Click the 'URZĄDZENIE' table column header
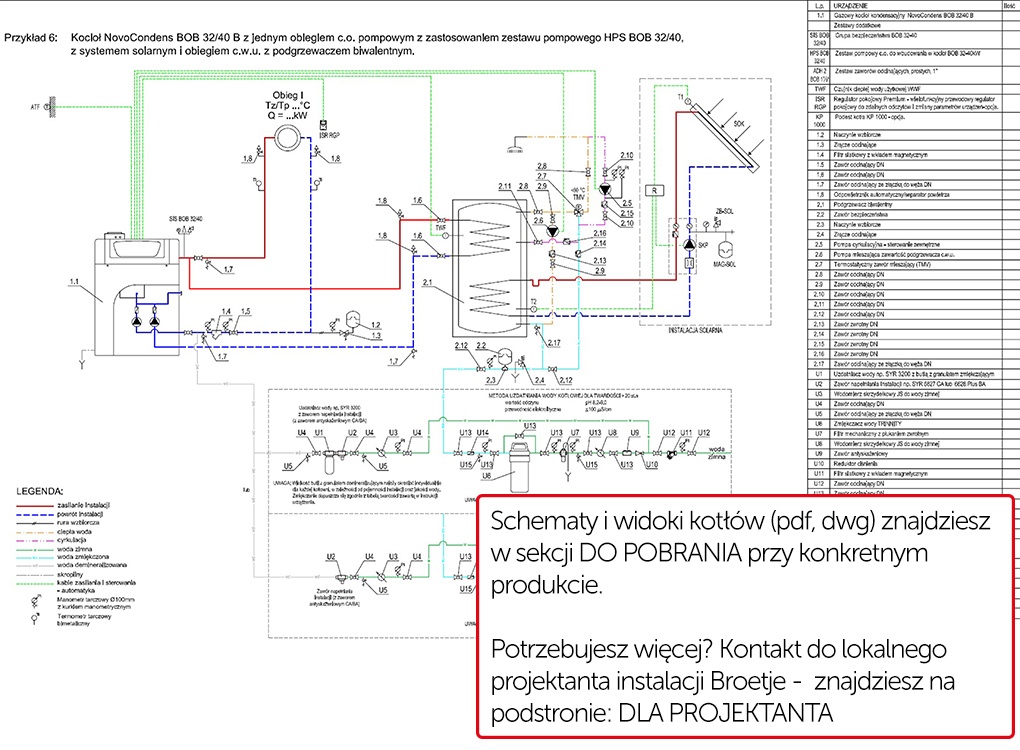This screenshot has height=750, width=1020. (850, 5)
